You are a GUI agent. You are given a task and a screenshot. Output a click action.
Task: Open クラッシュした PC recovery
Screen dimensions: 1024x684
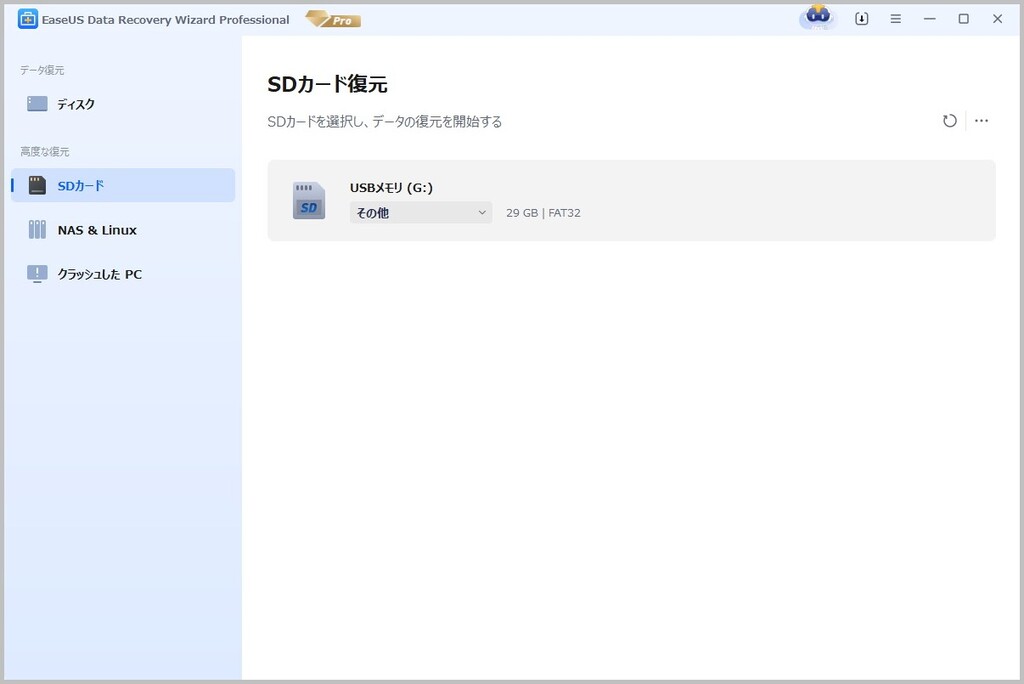123,274
